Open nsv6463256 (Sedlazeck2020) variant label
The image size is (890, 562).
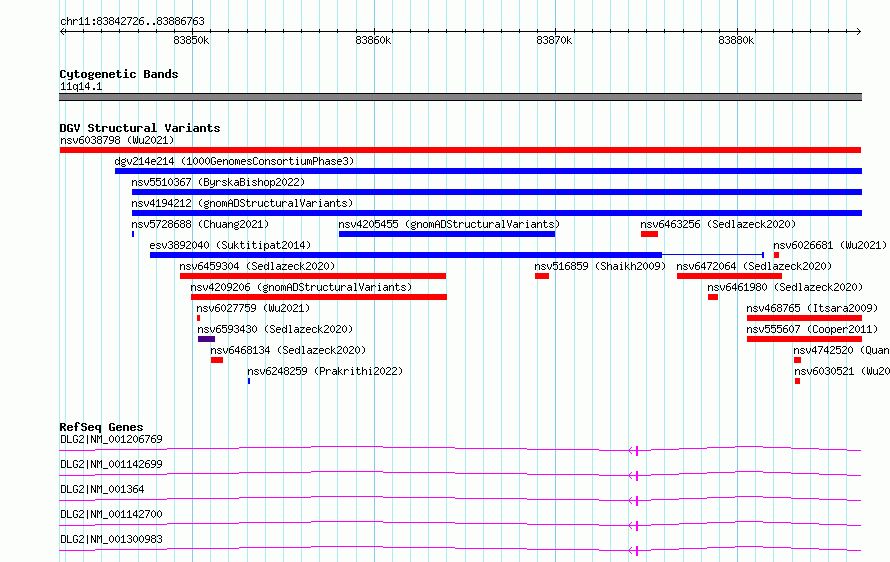(x=718, y=224)
